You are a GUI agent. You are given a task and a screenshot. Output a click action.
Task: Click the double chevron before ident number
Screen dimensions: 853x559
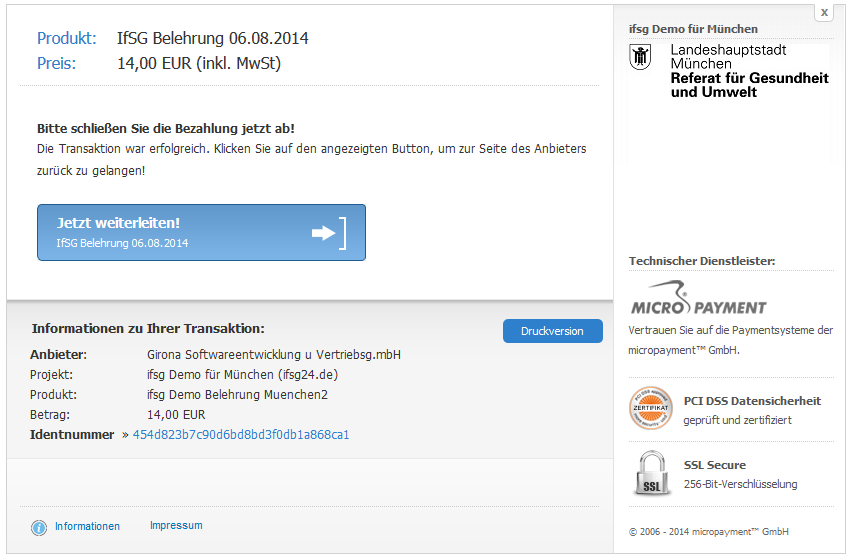125,435
